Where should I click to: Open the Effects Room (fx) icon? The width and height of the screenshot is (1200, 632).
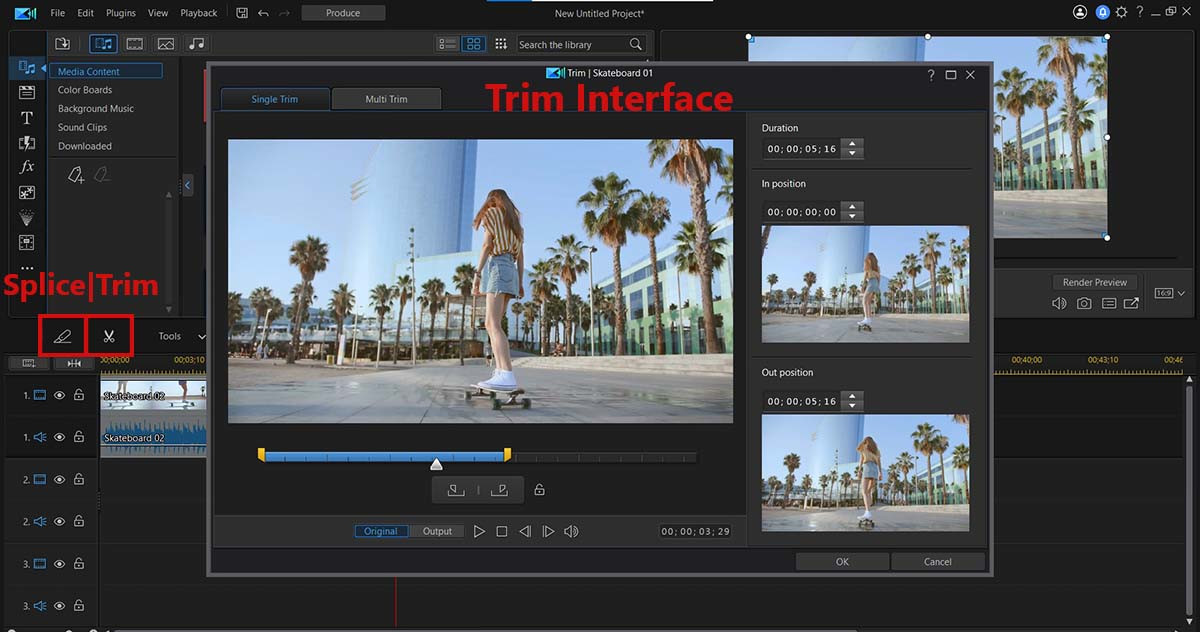(x=26, y=167)
